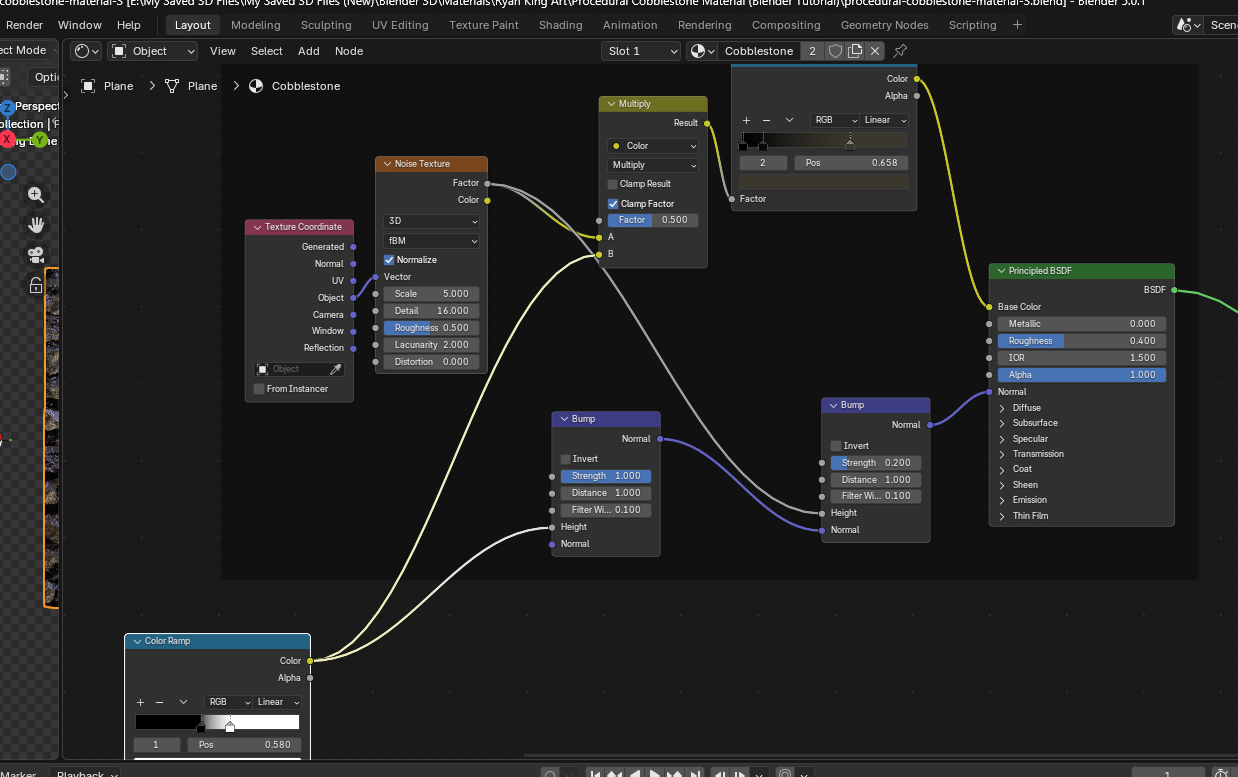Check Invert on the Bump node with Strength 0.200
1238x777 pixels.
tap(836, 446)
